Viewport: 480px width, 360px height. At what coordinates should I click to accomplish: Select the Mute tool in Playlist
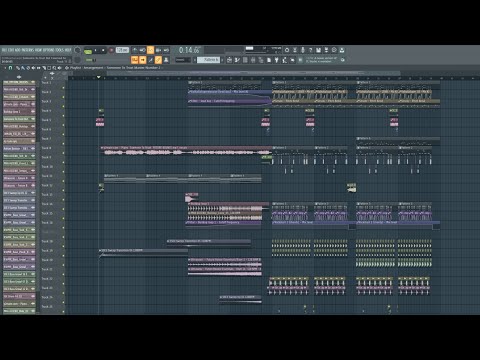[x=33, y=68]
